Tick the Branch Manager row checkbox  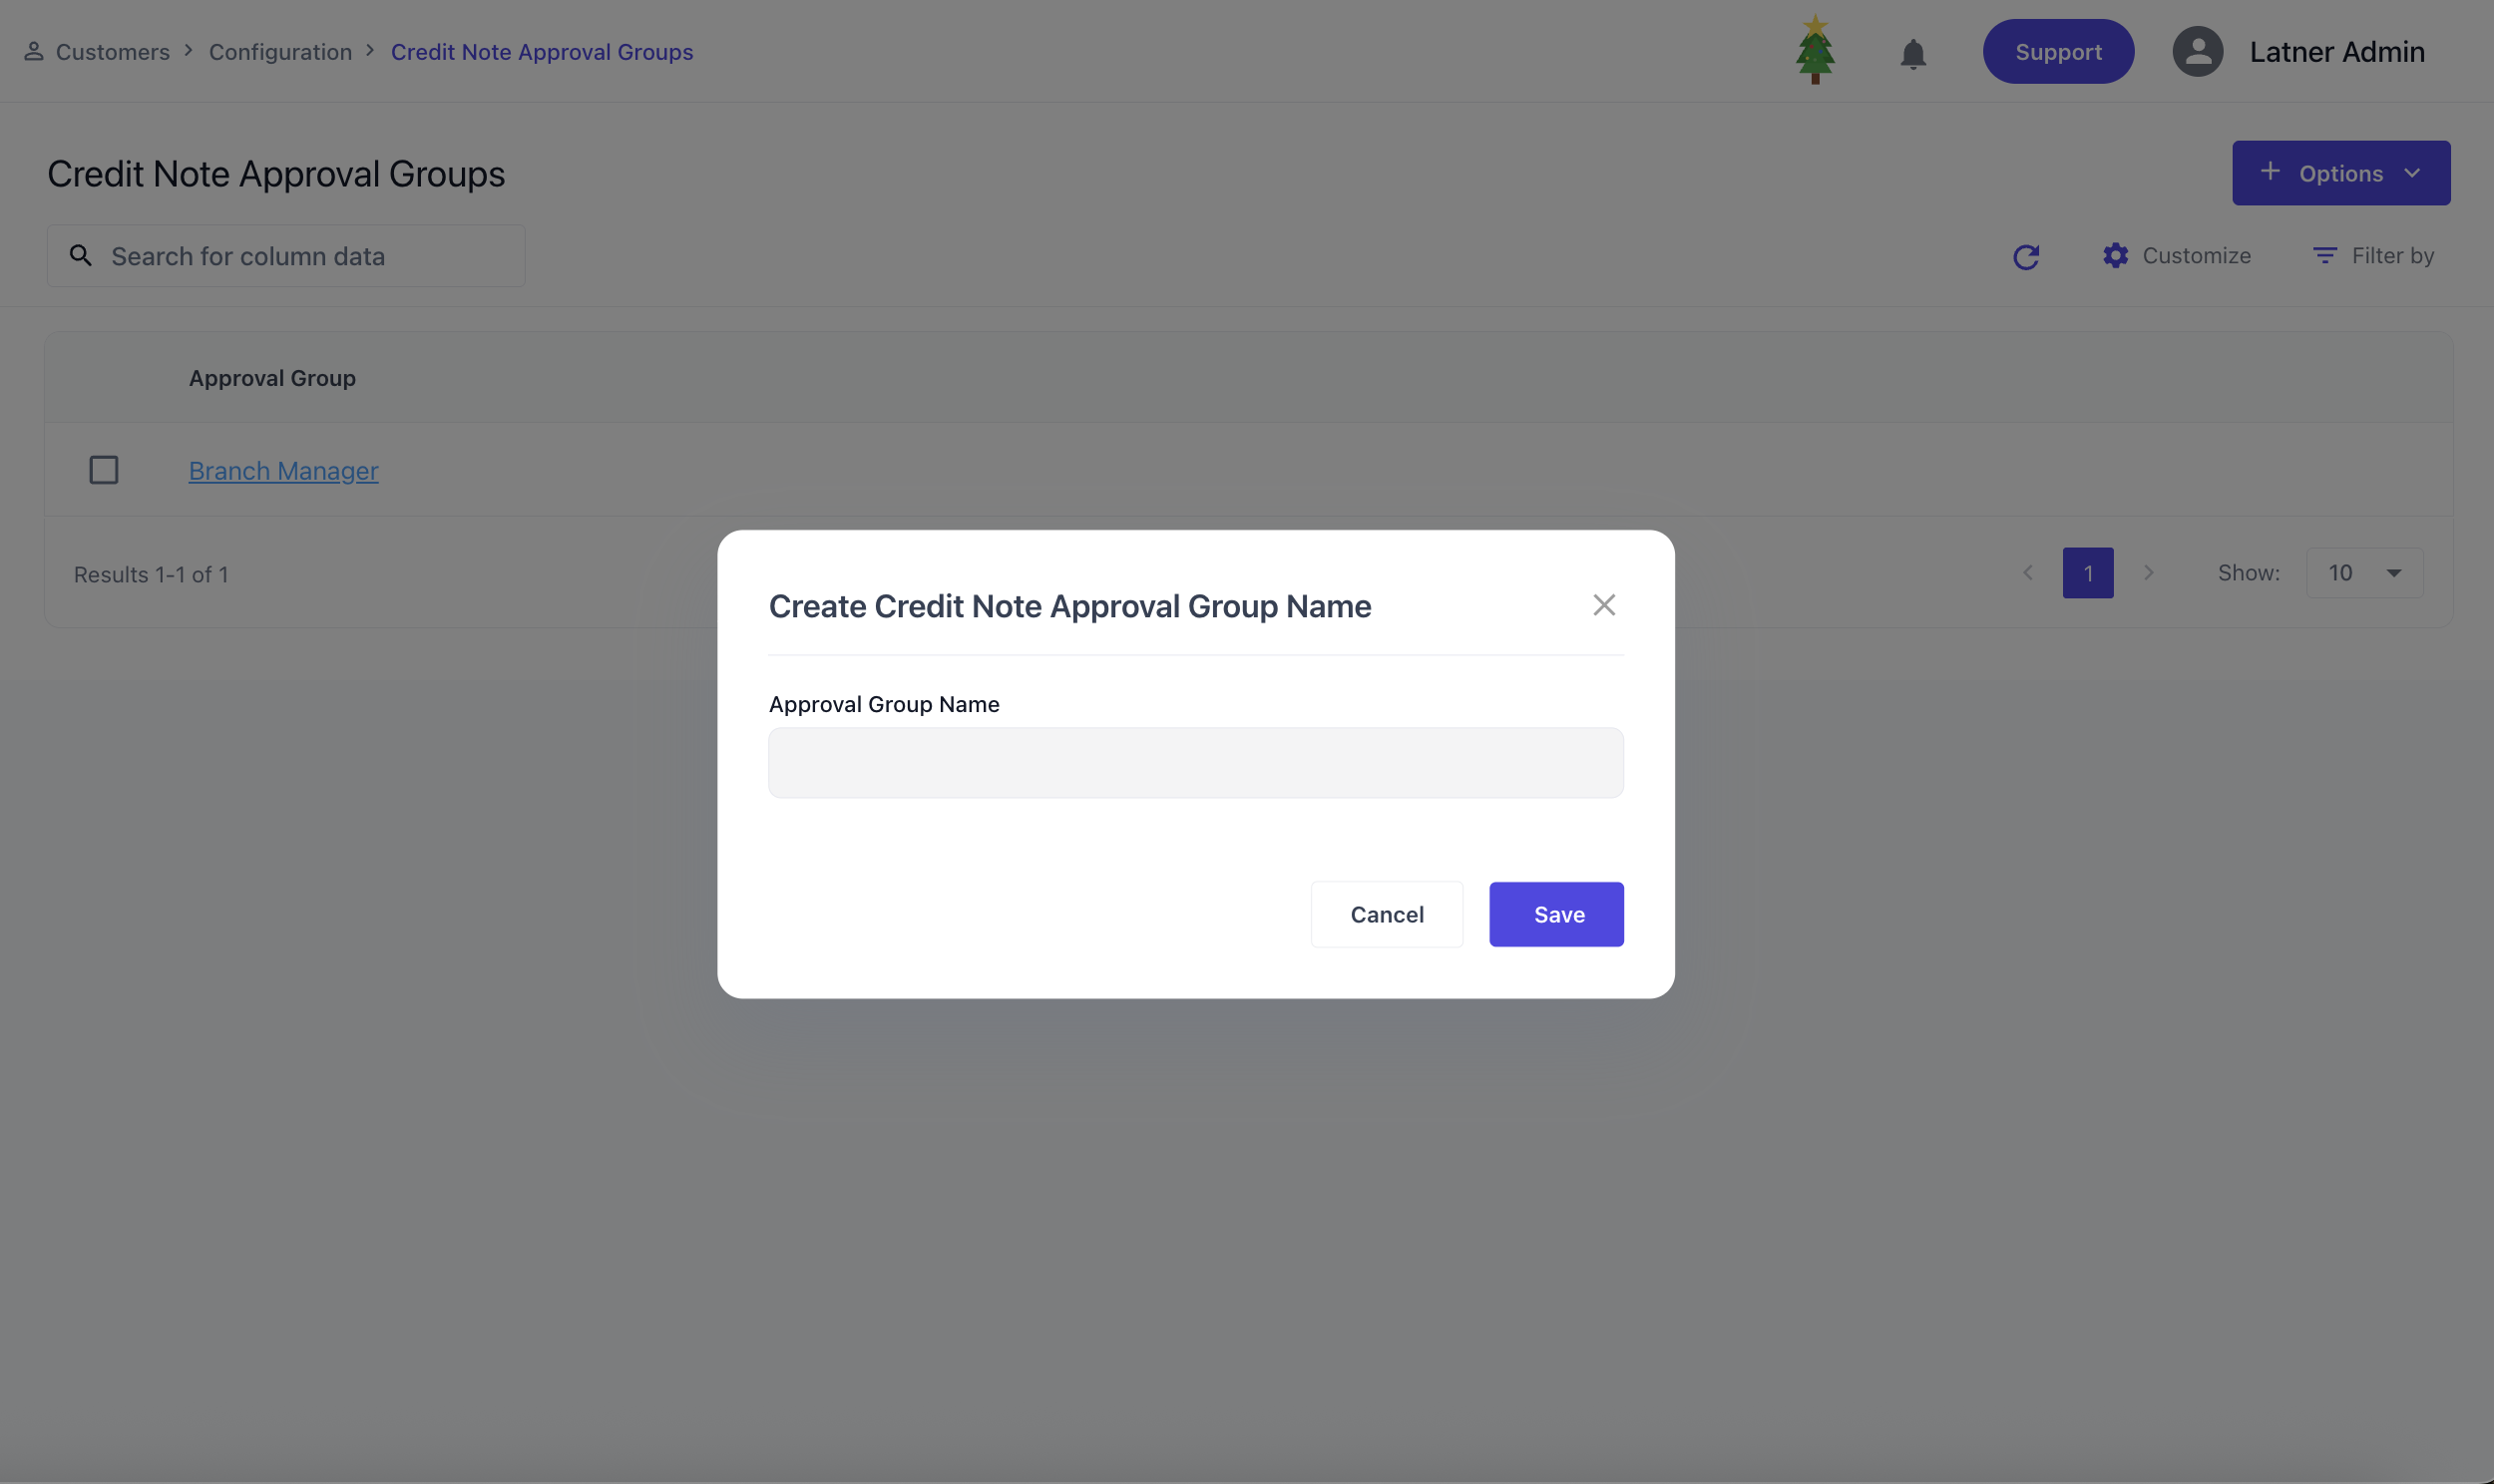coord(104,470)
